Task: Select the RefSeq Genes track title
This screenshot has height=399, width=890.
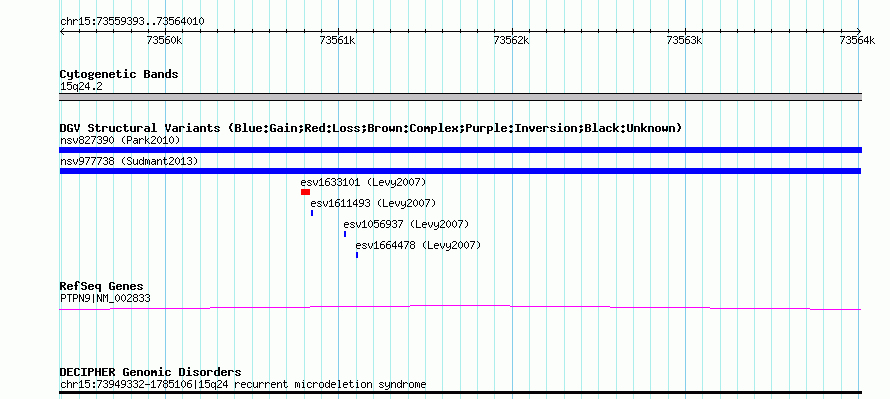Action: point(102,286)
